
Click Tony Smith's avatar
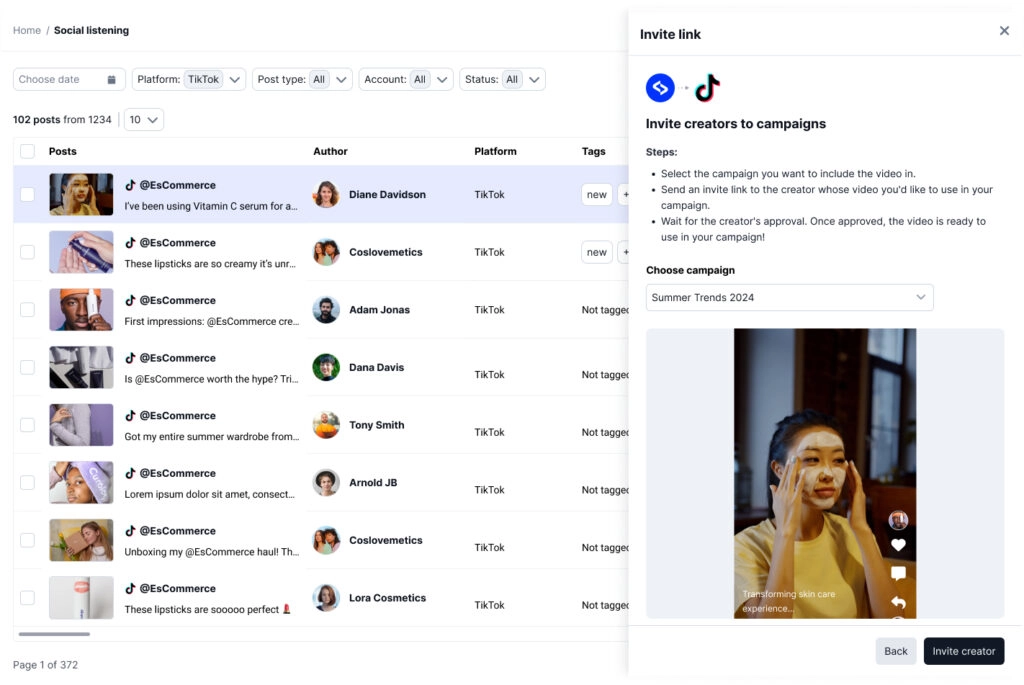click(x=326, y=424)
